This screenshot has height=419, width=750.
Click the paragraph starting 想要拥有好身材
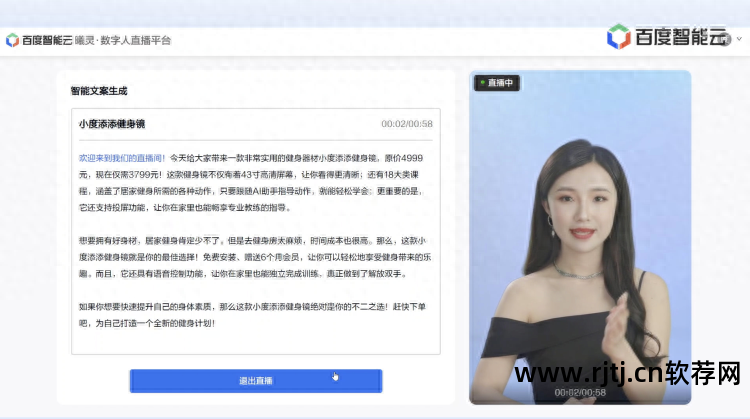(x=255, y=257)
